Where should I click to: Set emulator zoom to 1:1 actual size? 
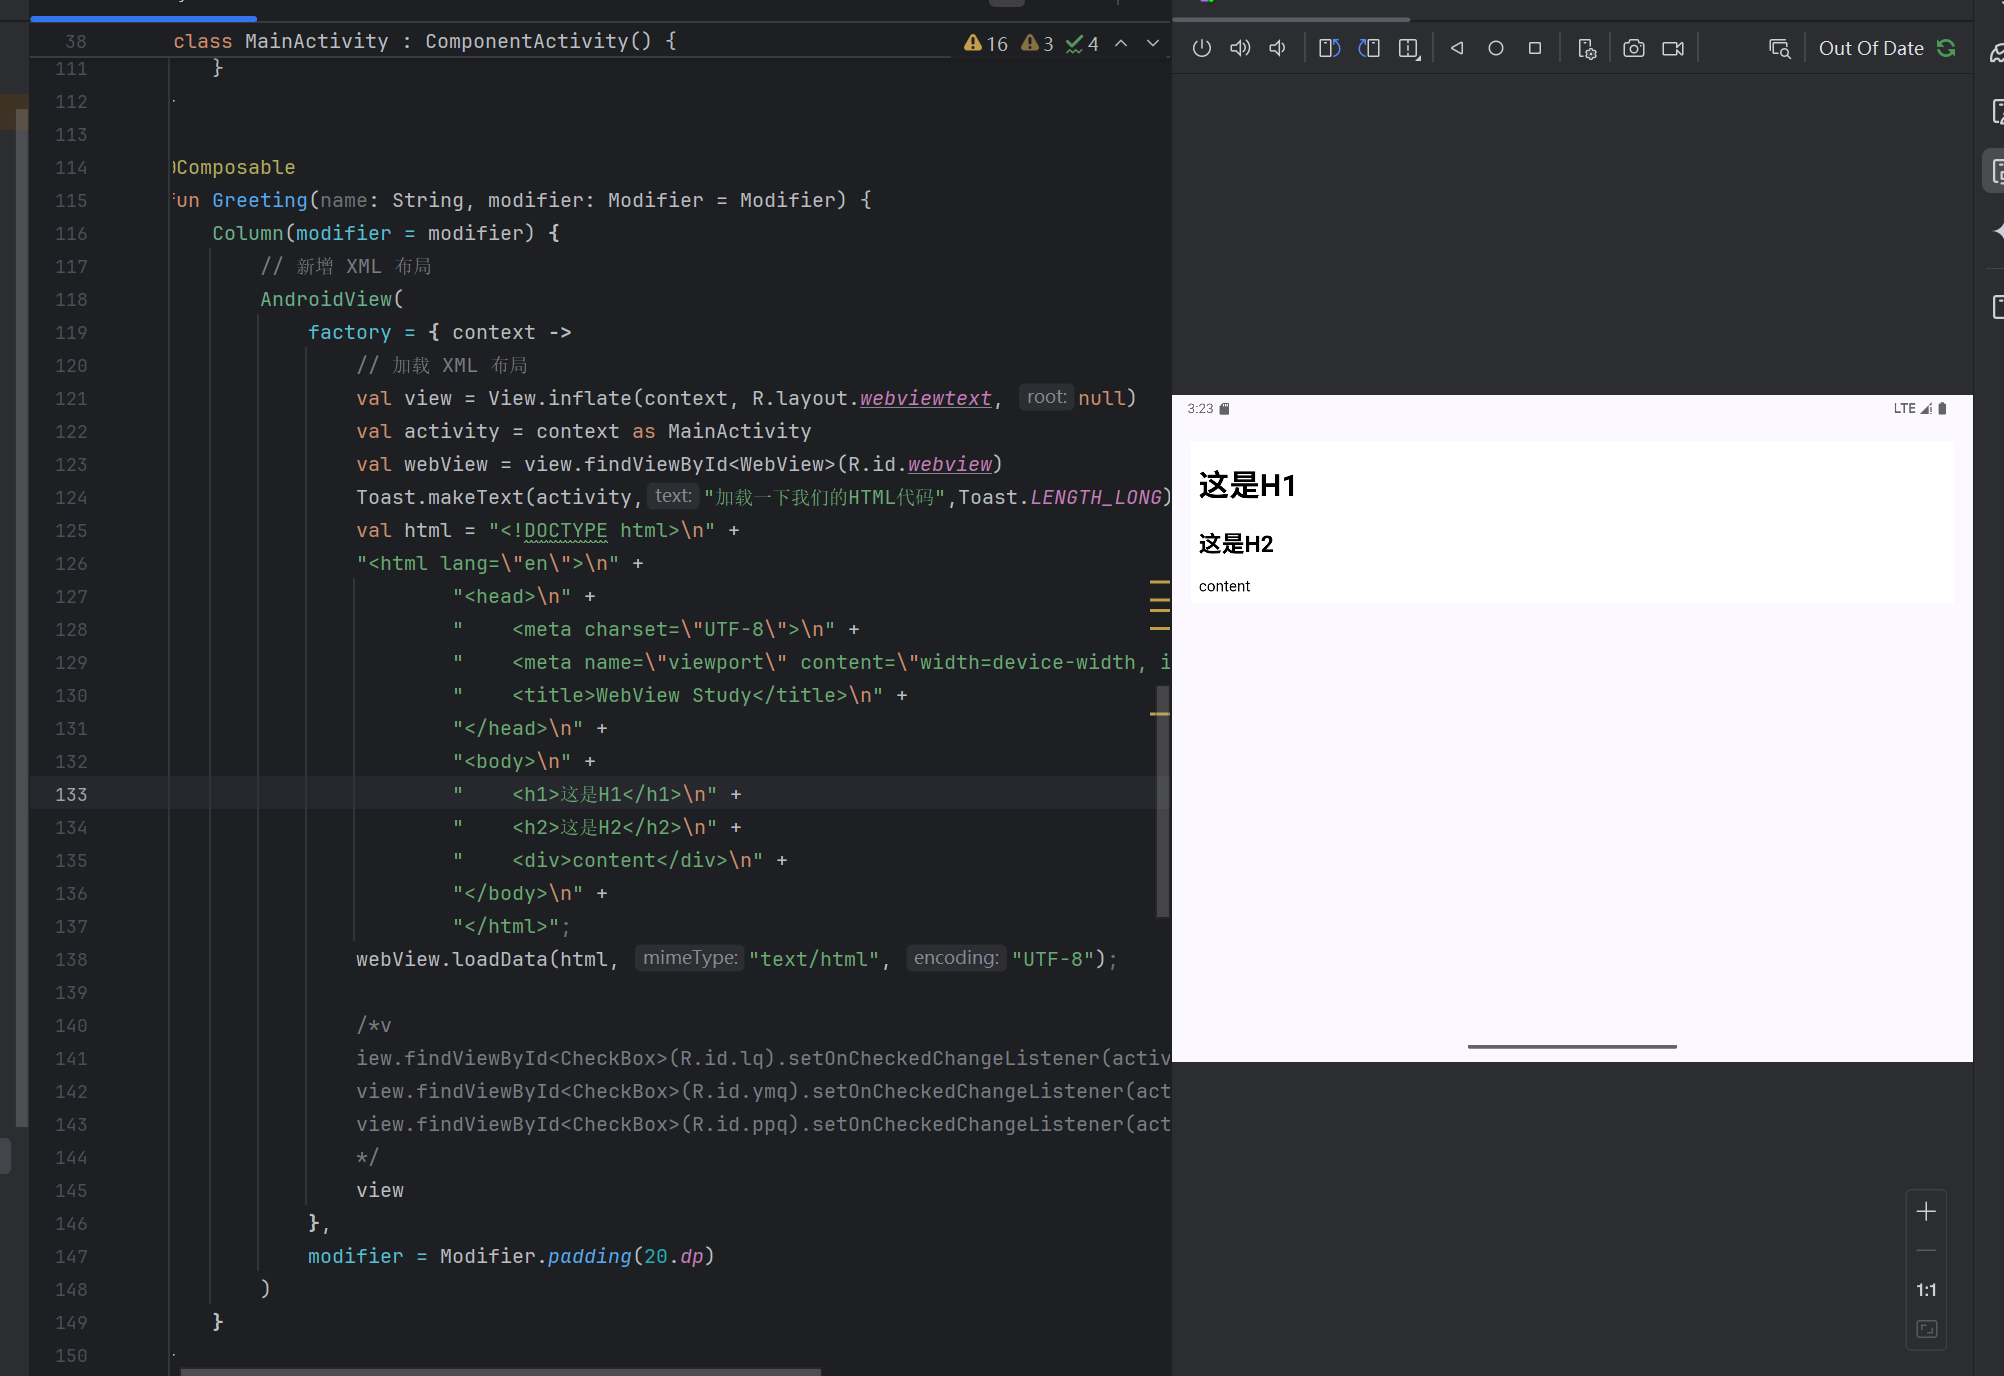coord(1926,1290)
